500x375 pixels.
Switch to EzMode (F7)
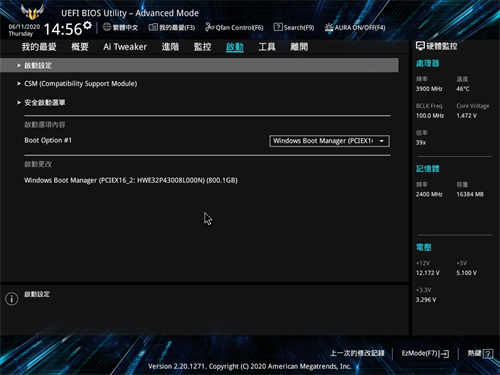click(425, 353)
